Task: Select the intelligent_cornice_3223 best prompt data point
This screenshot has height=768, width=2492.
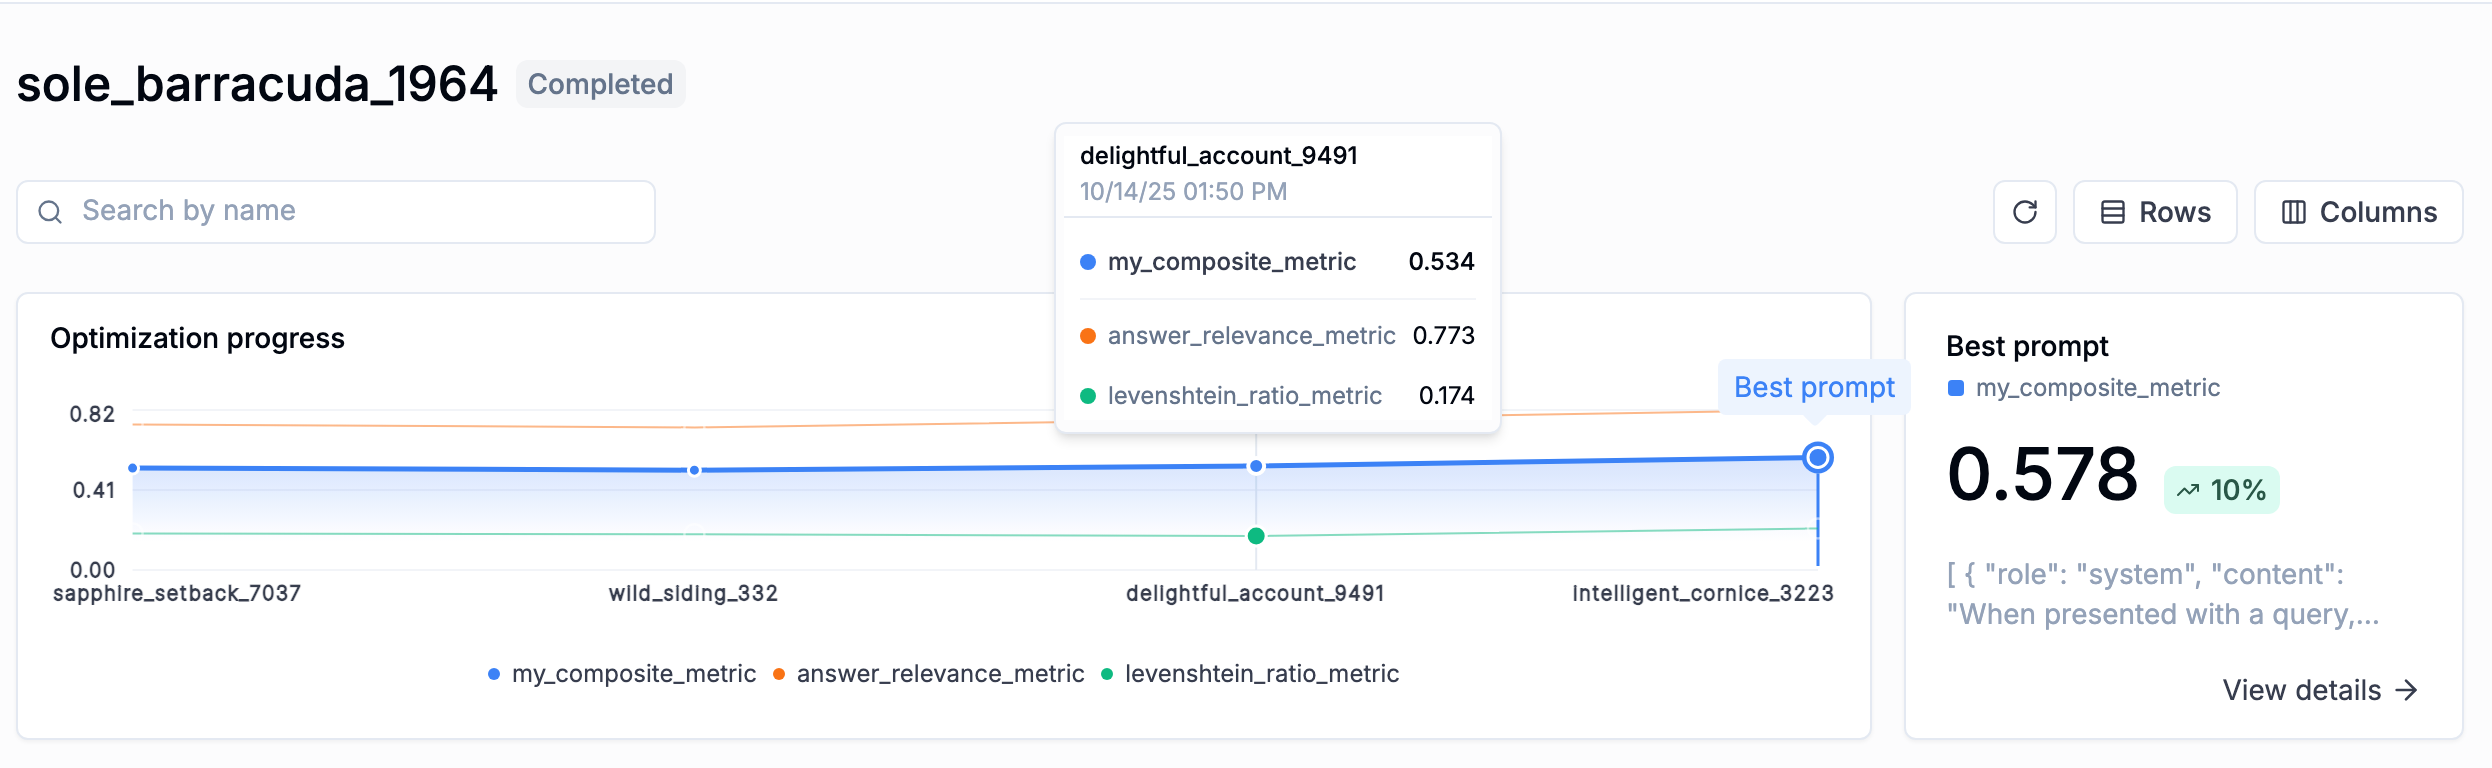Action: coord(1817,458)
